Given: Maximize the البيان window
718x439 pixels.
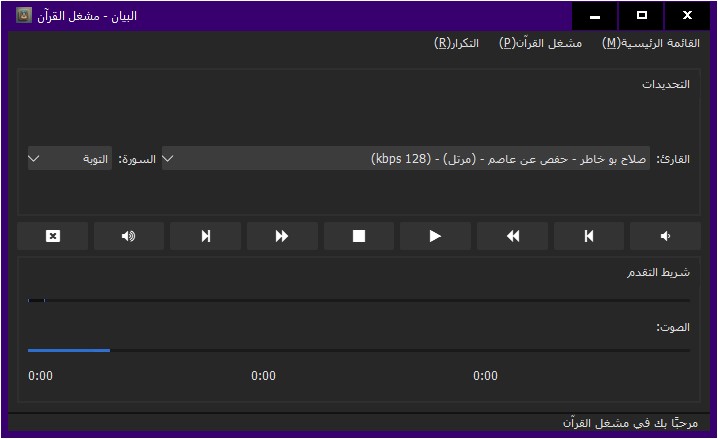Looking at the screenshot, I should (x=642, y=16).
